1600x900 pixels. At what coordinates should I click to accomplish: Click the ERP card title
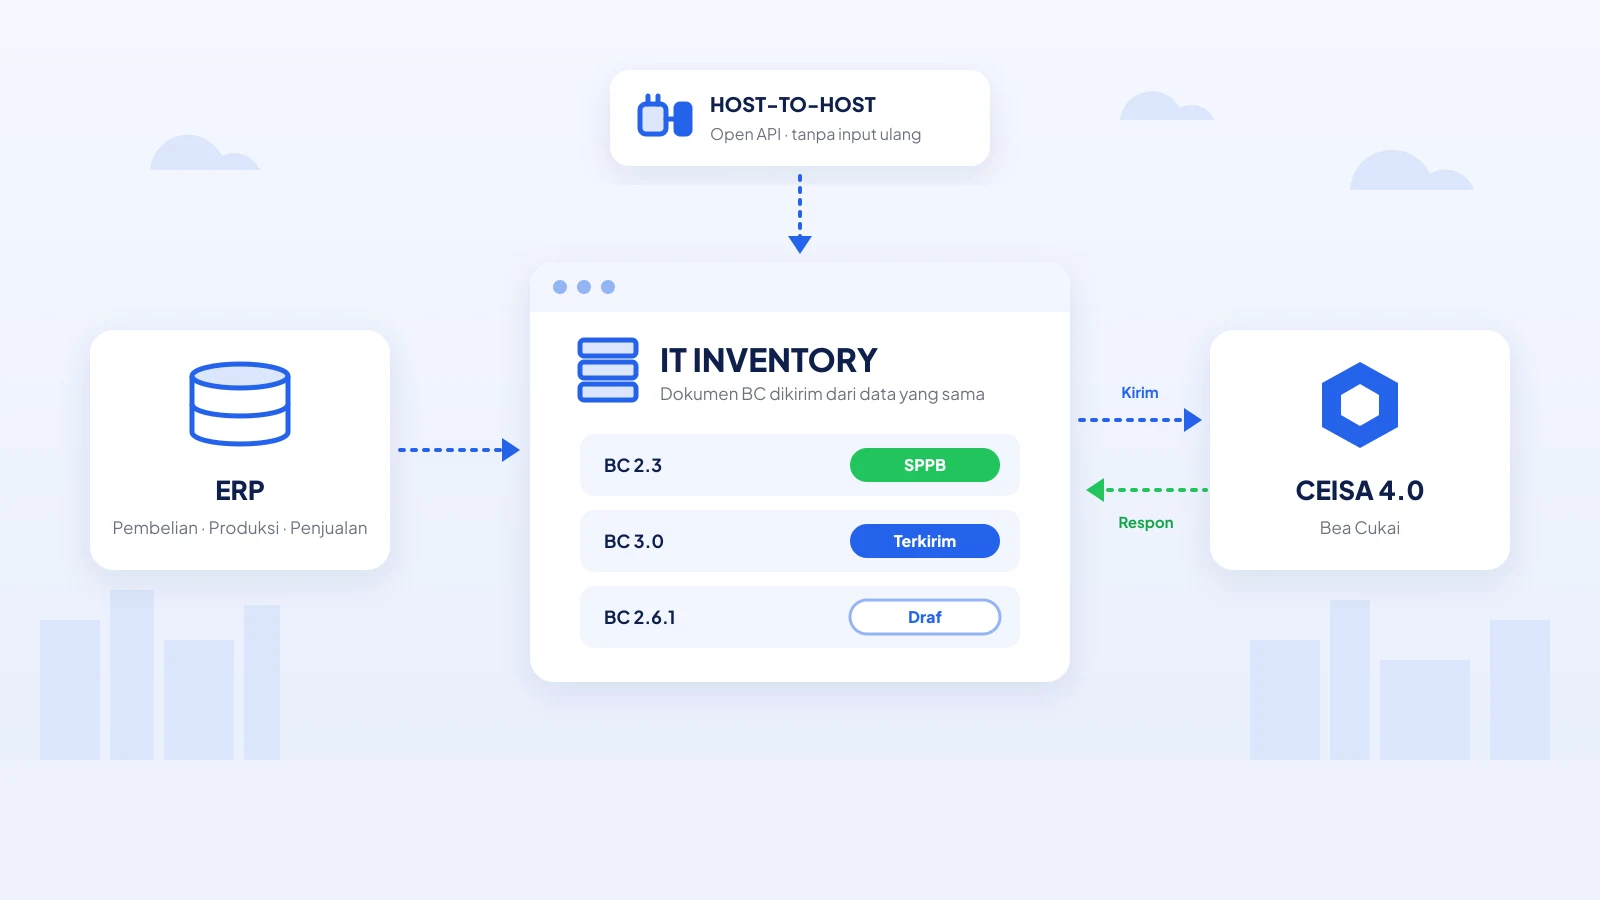[x=240, y=491]
